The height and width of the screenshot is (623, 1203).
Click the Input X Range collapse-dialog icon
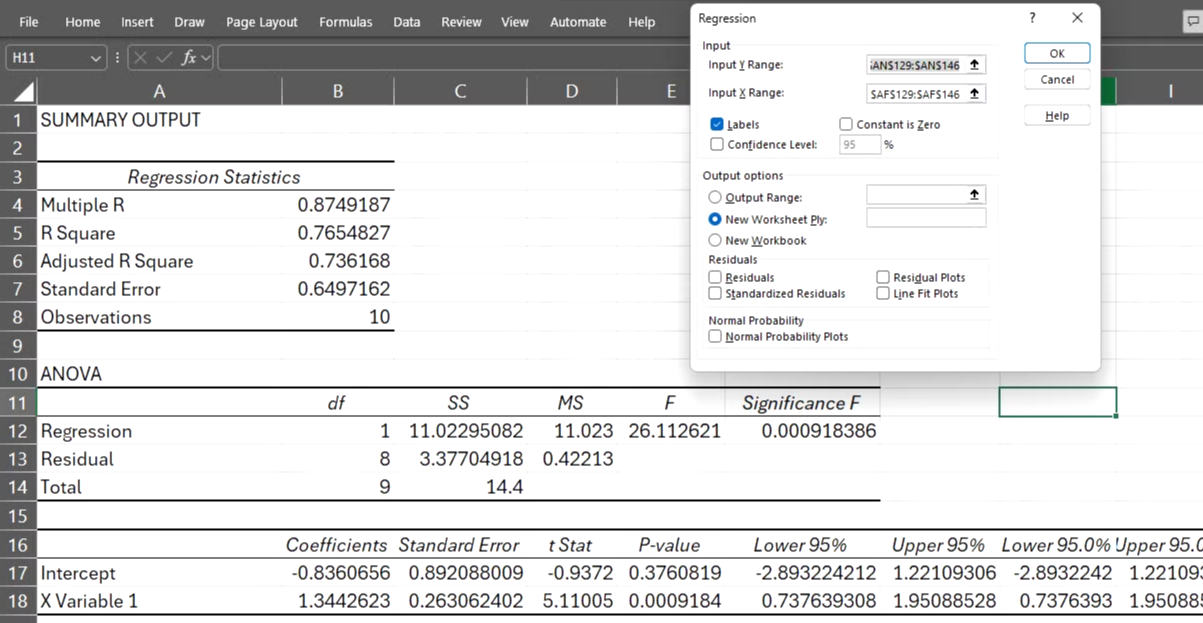click(975, 94)
